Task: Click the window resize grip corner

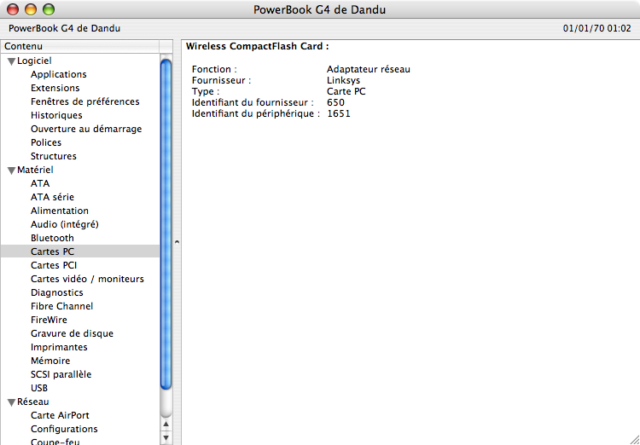Action: click(634, 439)
